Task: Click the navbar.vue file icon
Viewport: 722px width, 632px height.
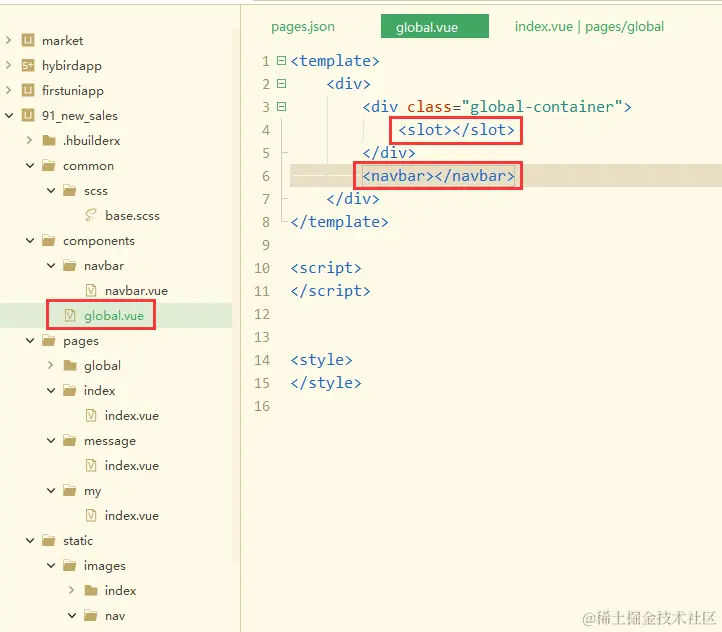Action: [91, 290]
